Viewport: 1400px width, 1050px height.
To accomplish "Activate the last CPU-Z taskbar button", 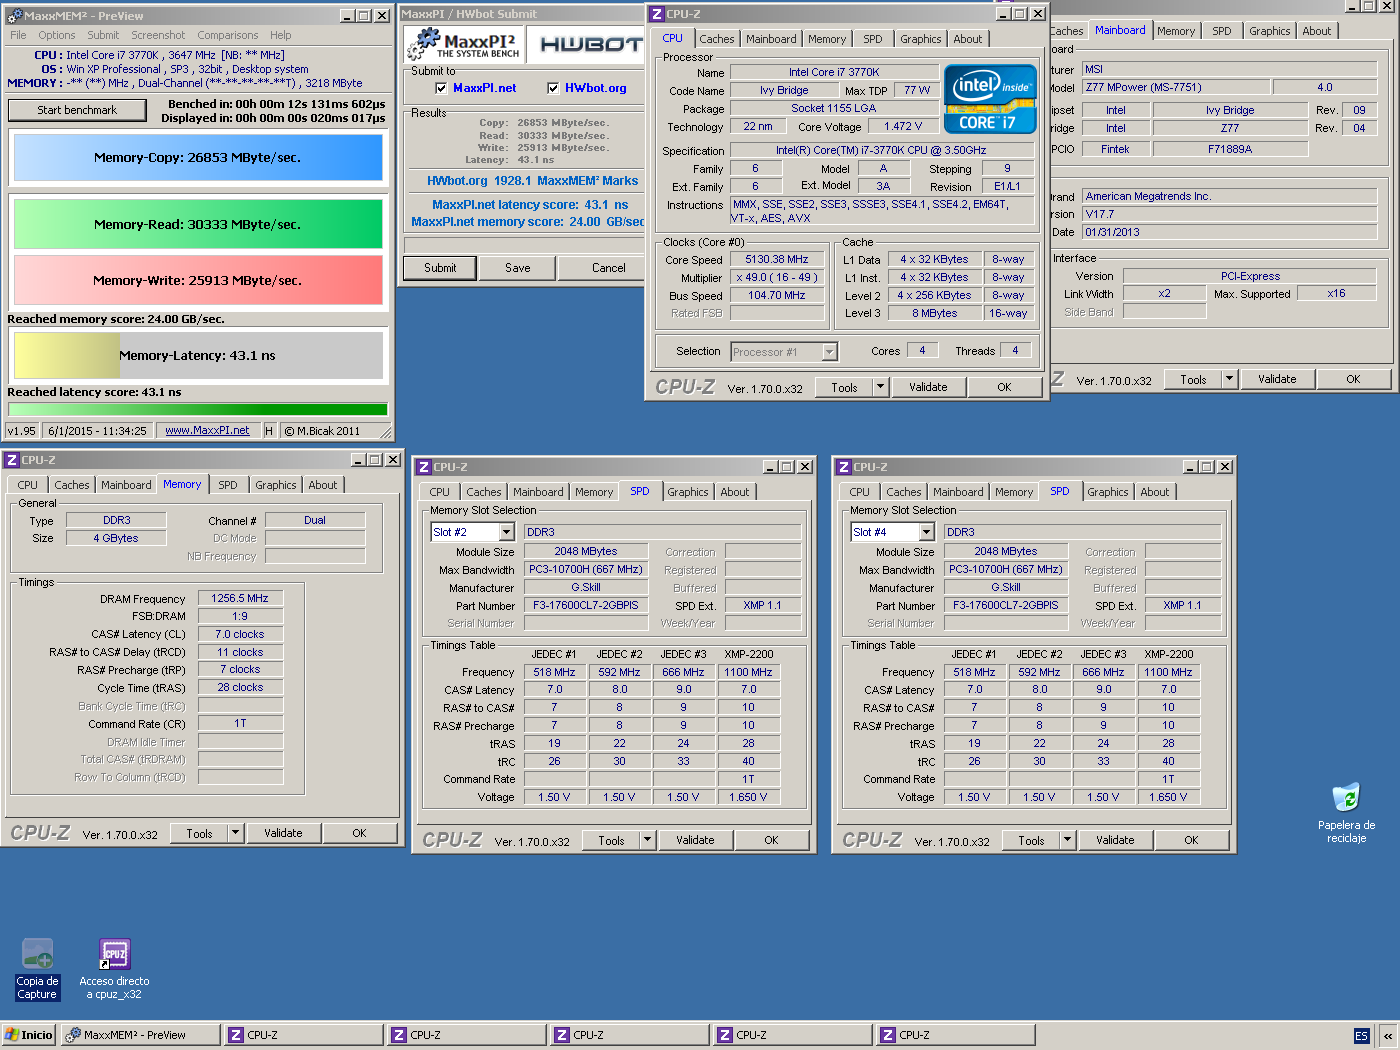I will click(x=956, y=1035).
